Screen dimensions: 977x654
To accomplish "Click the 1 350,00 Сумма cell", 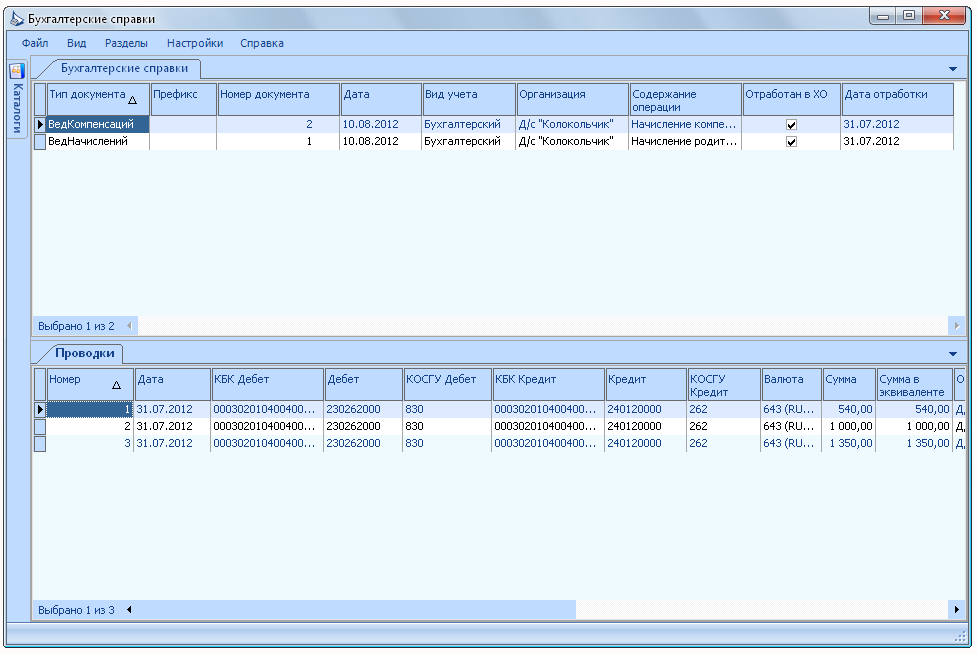I will [x=848, y=443].
